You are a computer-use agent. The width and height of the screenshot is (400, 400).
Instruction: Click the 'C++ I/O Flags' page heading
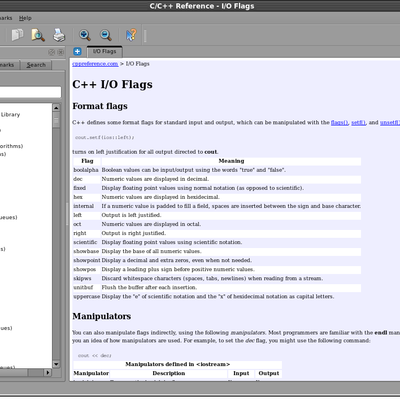tap(112, 84)
